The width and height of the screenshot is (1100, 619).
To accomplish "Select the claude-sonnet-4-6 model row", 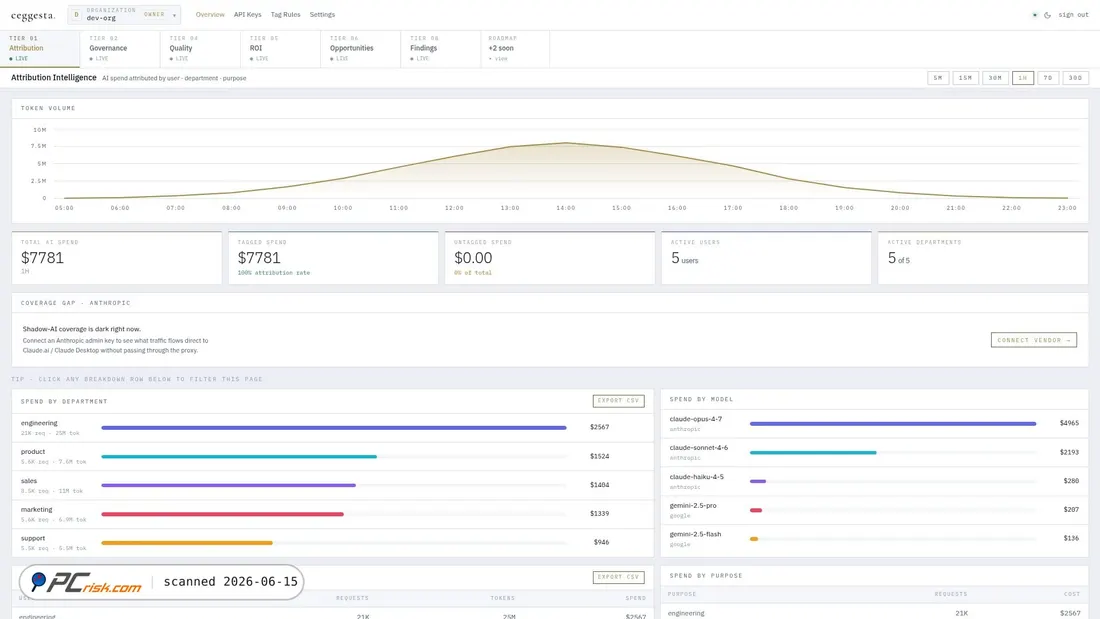I will [x=874, y=452].
